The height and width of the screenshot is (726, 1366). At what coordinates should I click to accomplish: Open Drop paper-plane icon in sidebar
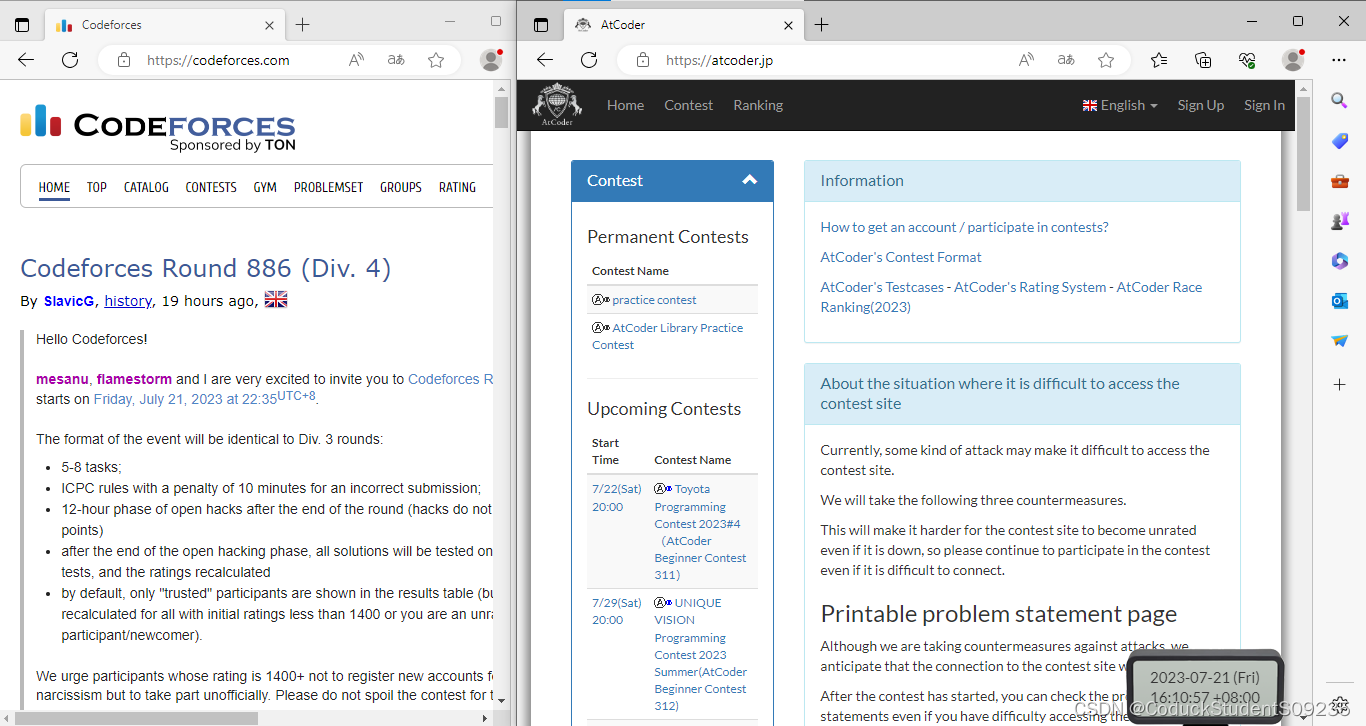tap(1340, 341)
